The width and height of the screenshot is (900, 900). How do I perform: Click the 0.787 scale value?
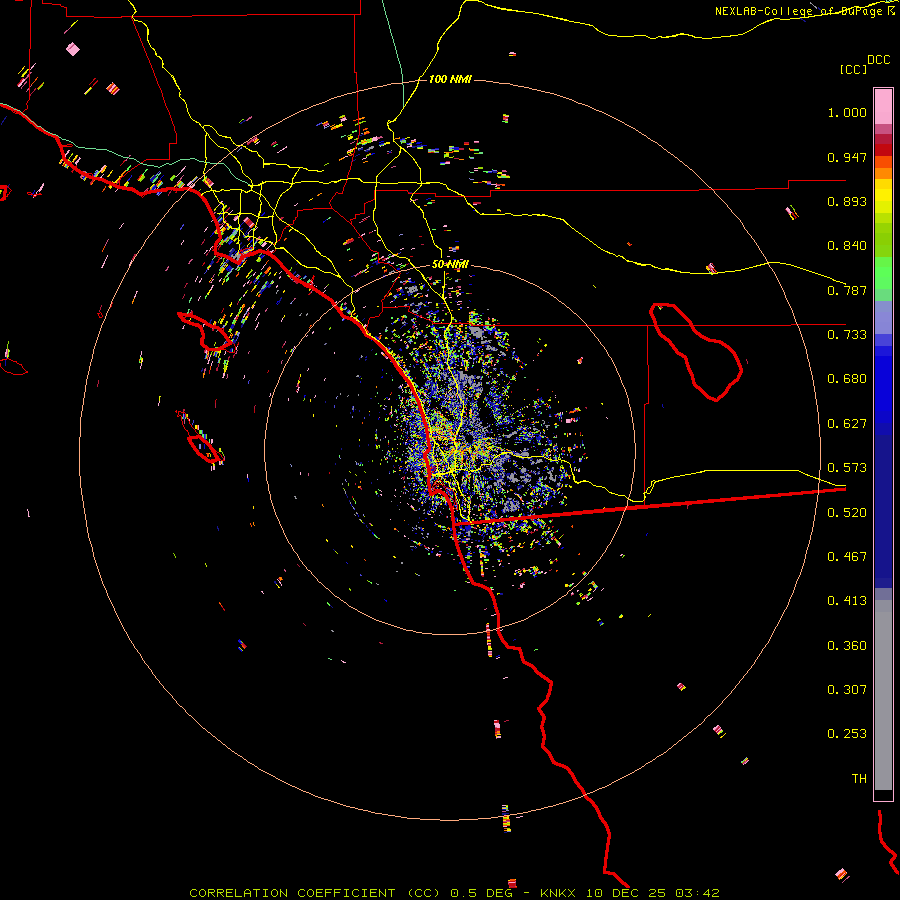847,290
